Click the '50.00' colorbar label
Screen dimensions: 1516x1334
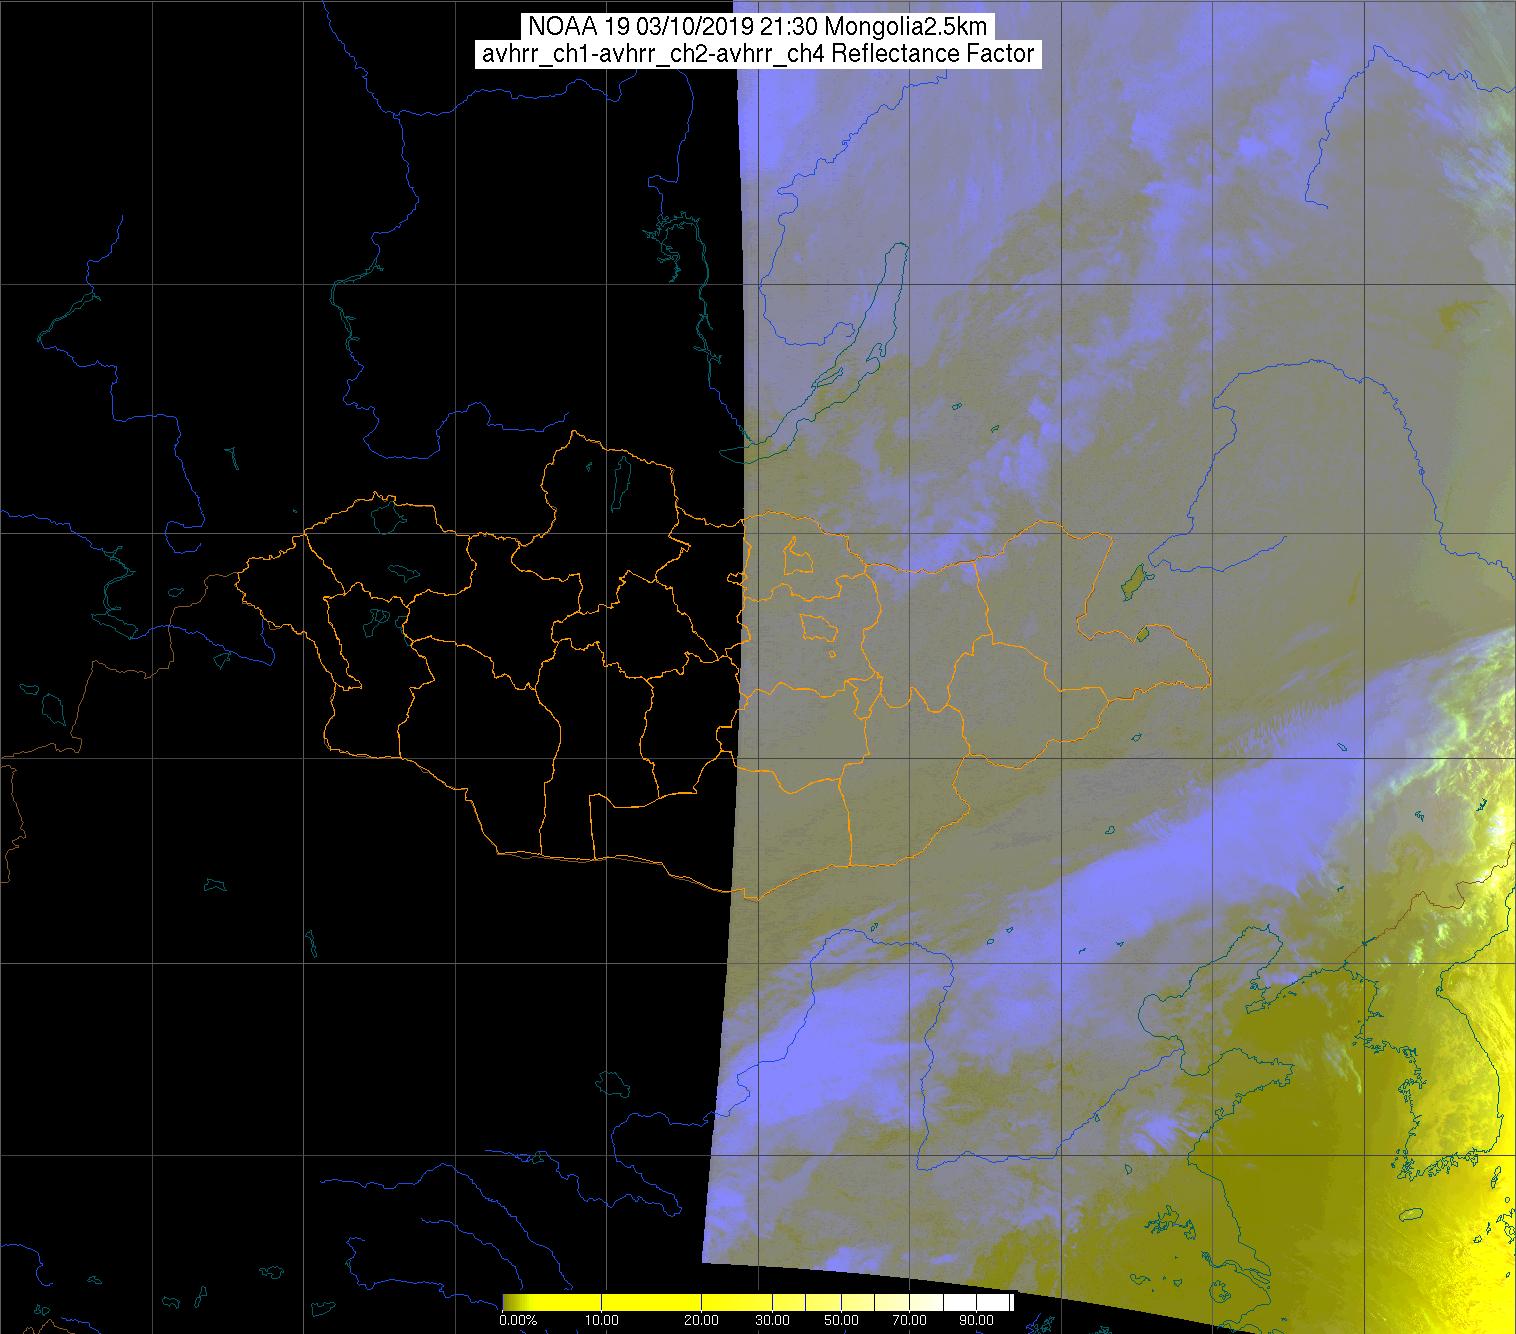(x=841, y=1320)
